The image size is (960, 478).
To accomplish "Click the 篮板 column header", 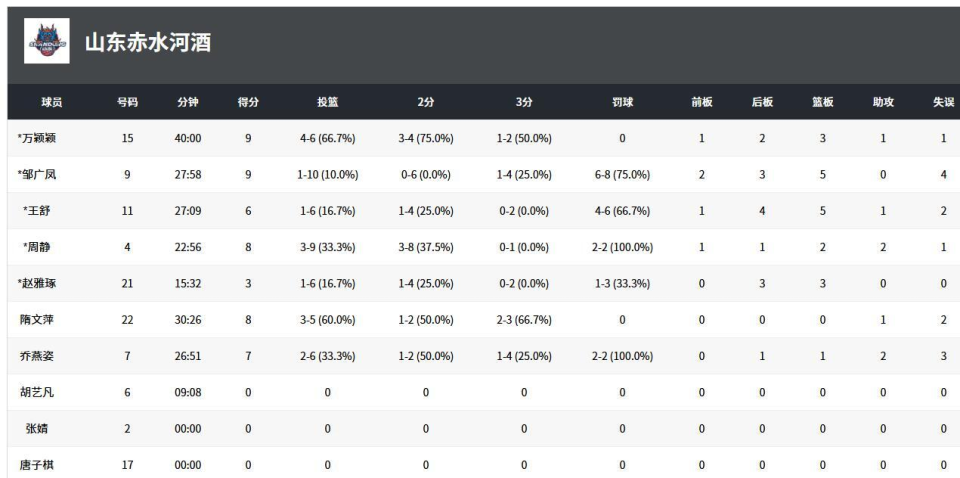I will [822, 102].
